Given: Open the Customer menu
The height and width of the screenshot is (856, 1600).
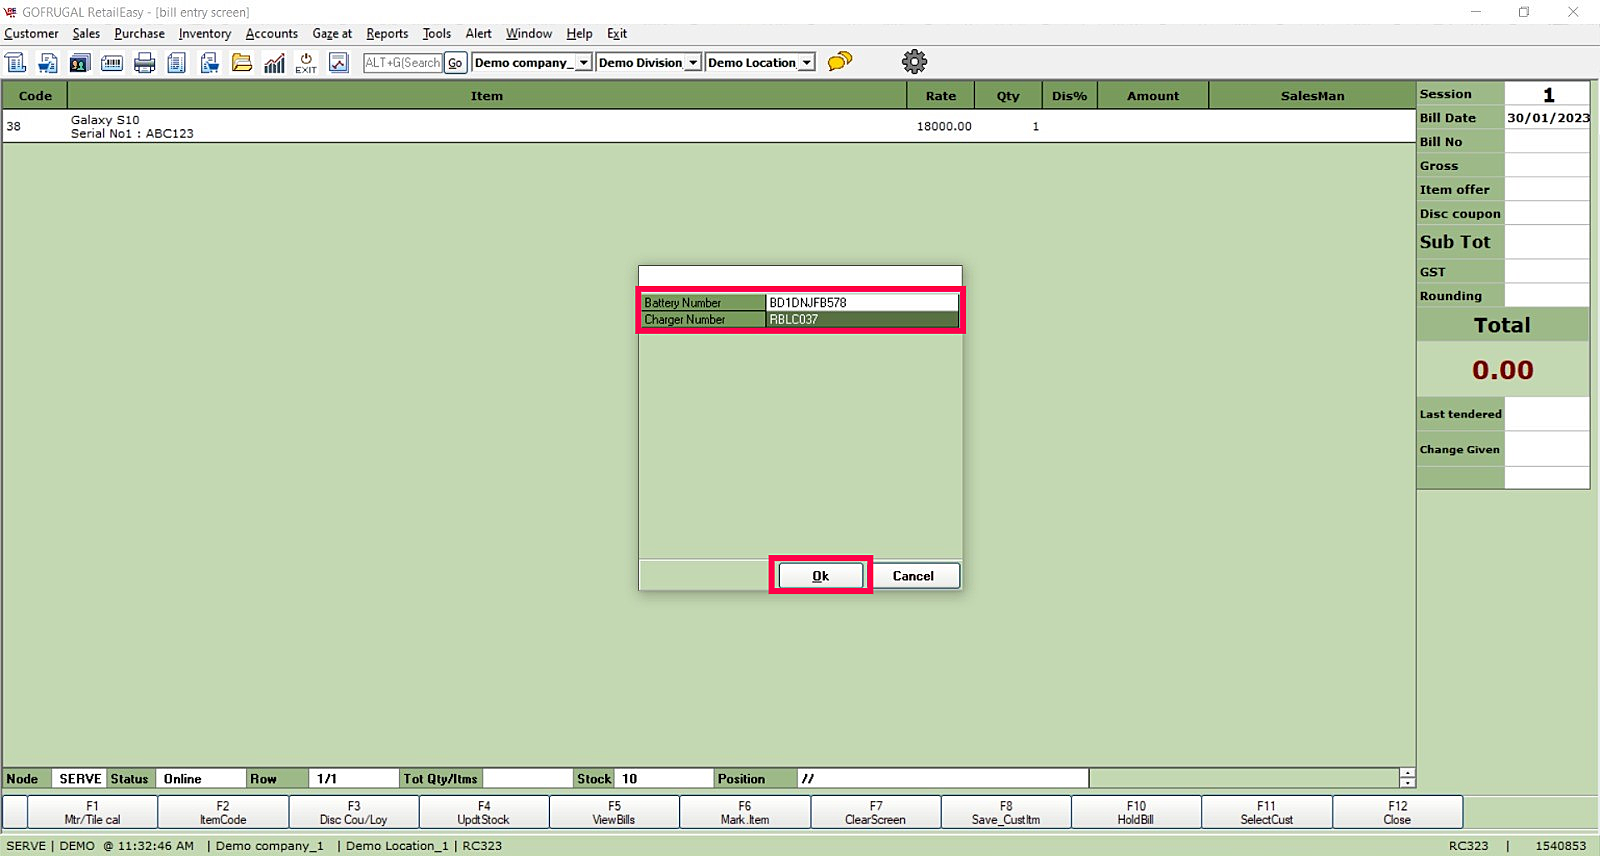Looking at the screenshot, I should (x=31, y=34).
